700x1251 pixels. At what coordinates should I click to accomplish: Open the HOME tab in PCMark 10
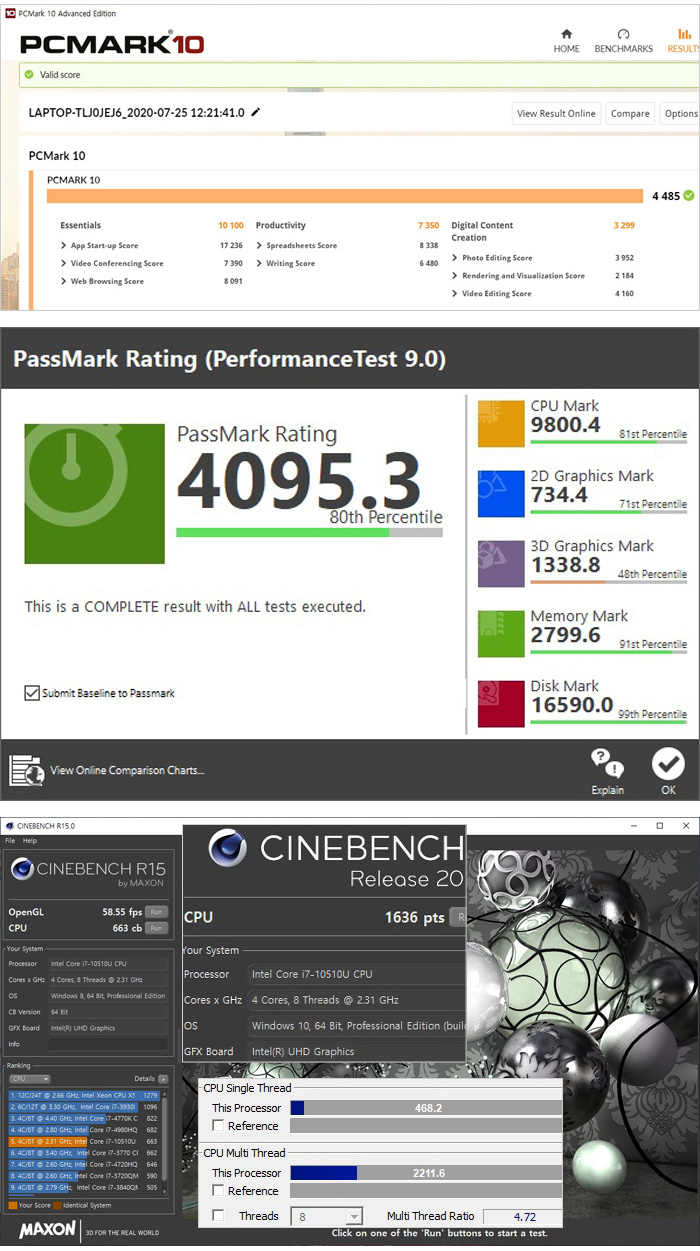(x=566, y=41)
